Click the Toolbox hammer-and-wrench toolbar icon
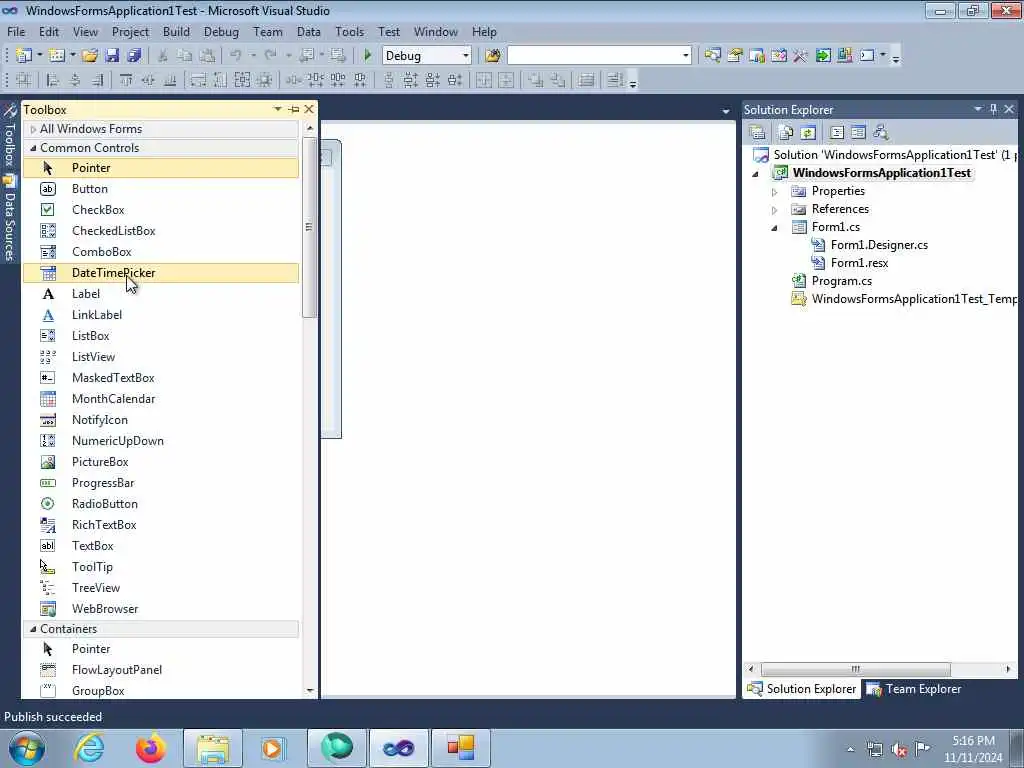This screenshot has height=768, width=1024. click(x=801, y=56)
